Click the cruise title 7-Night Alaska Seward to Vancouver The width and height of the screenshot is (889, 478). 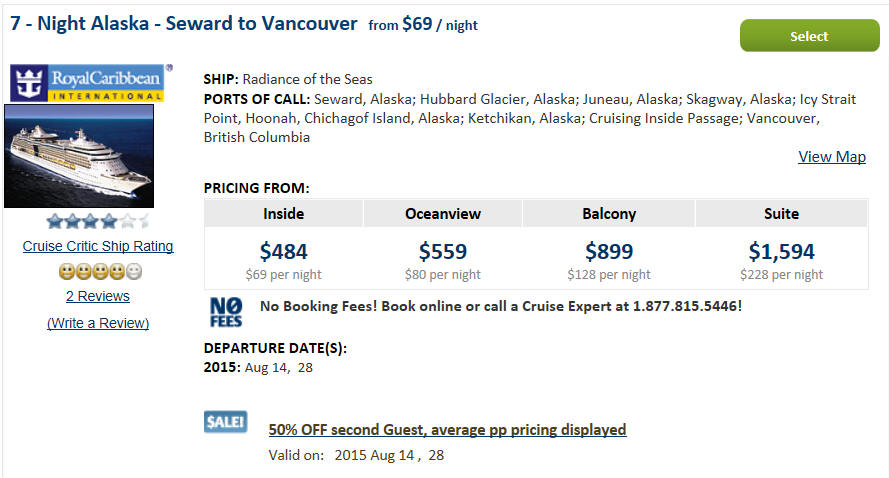[184, 24]
